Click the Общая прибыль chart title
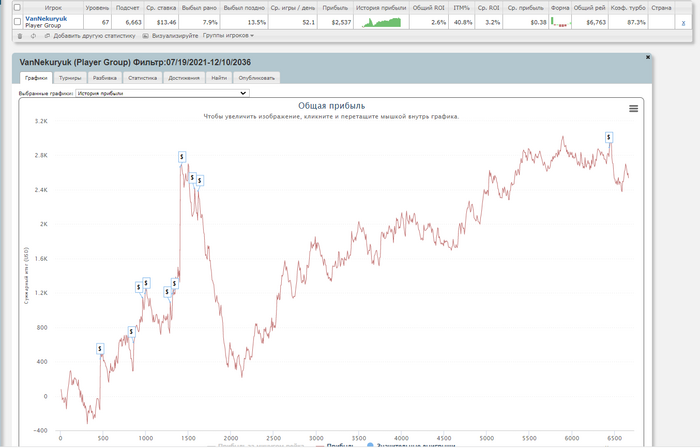Image resolution: width=700 pixels, height=448 pixels. coord(331,106)
